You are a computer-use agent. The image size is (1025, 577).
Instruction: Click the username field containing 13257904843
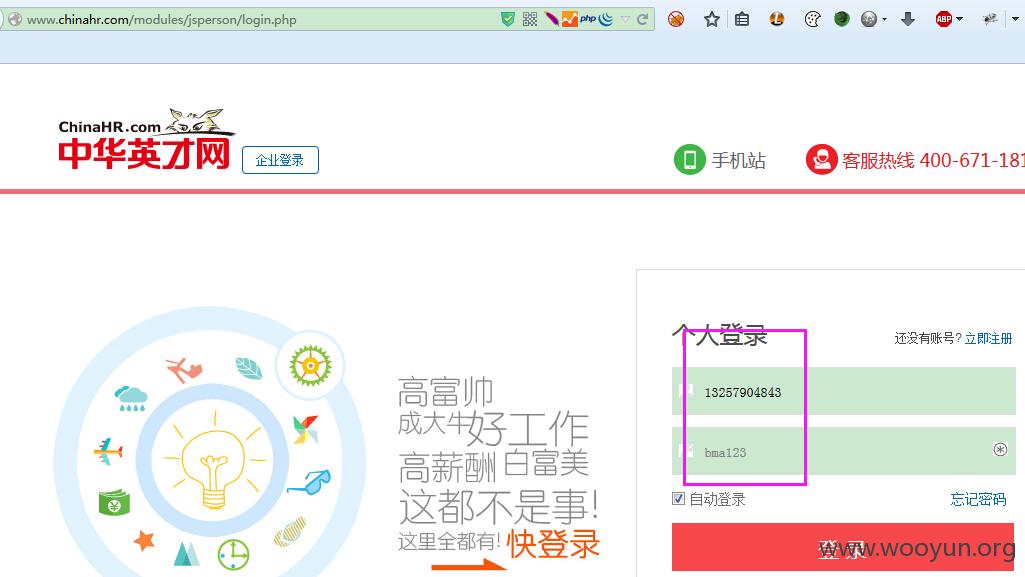843,391
